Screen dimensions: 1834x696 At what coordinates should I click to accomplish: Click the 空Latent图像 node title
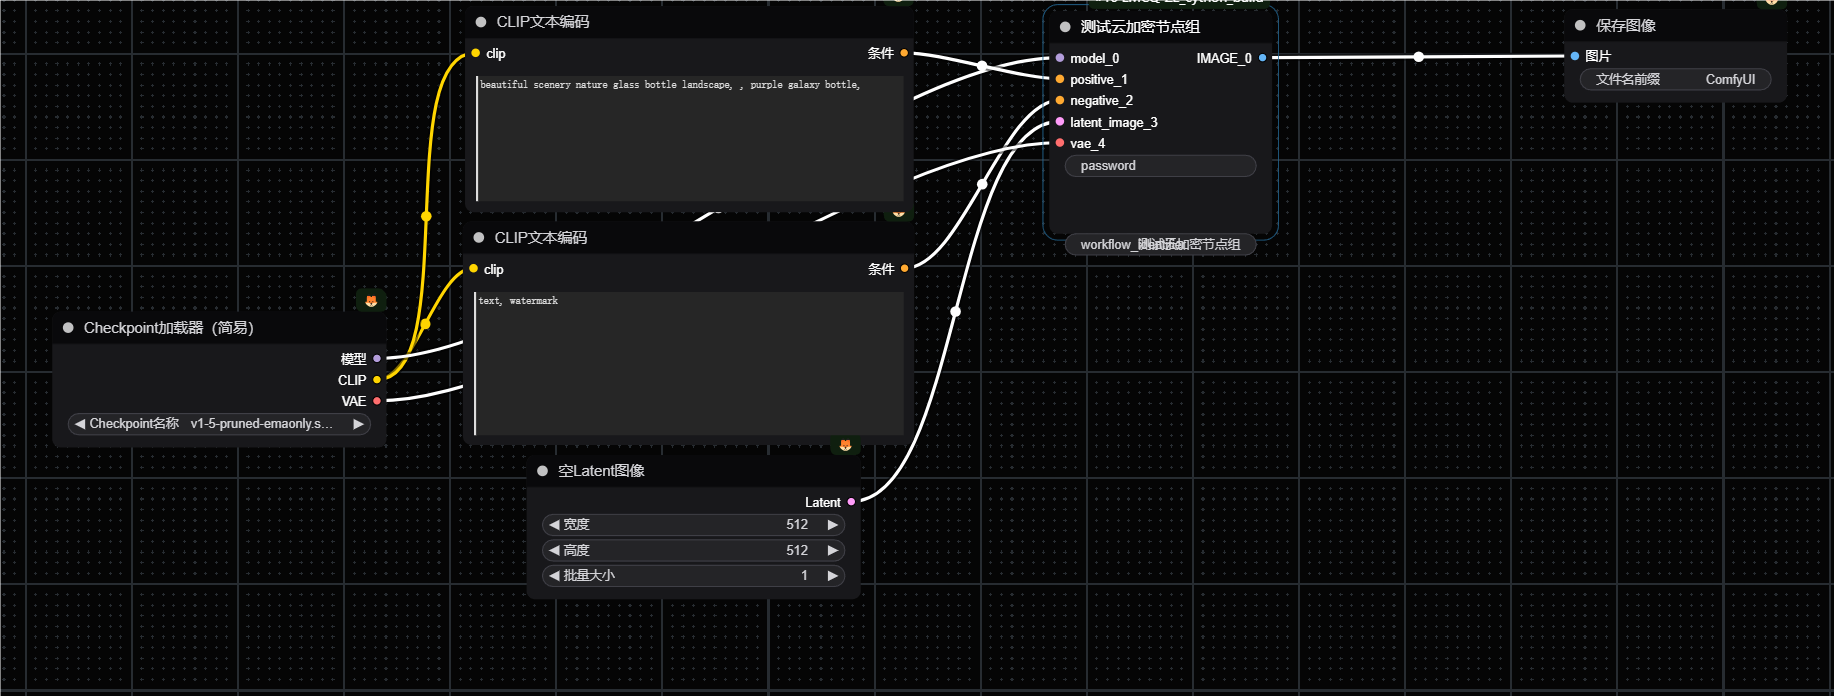tap(601, 471)
